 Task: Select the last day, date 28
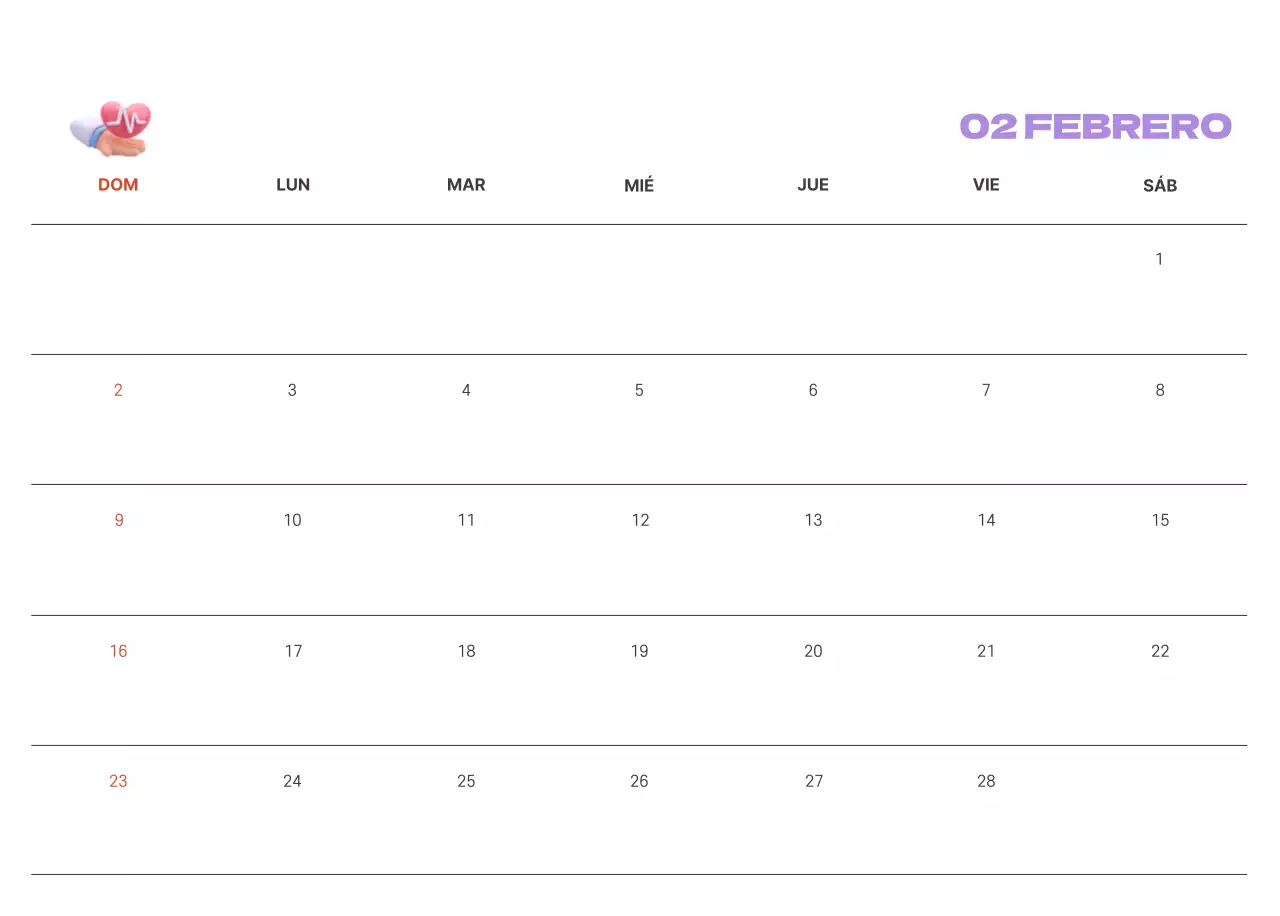(986, 781)
